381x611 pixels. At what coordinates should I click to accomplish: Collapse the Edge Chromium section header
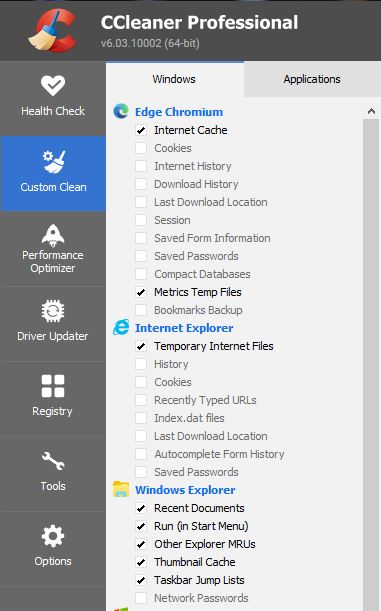click(x=179, y=112)
